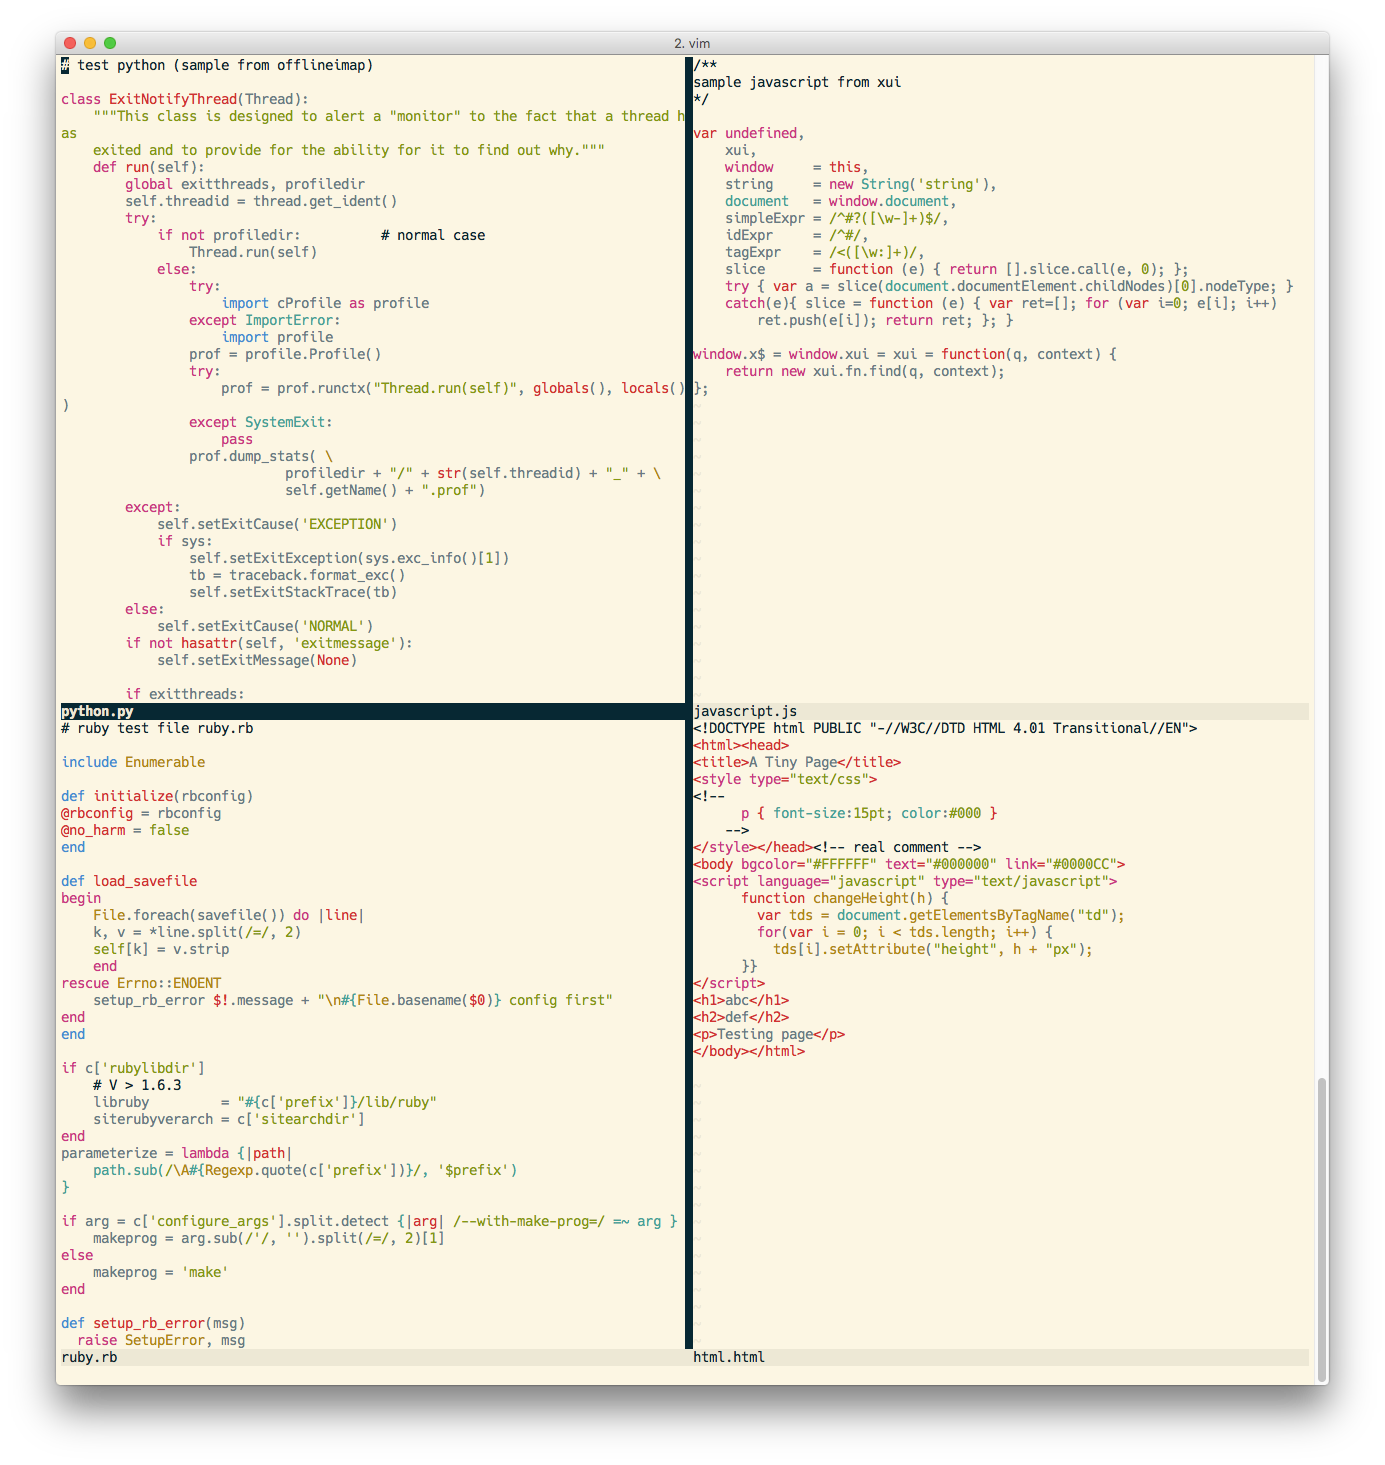This screenshot has width=1385, height=1465.
Task: Click 'tb = traceback.format_exc()' line
Action: [297, 575]
